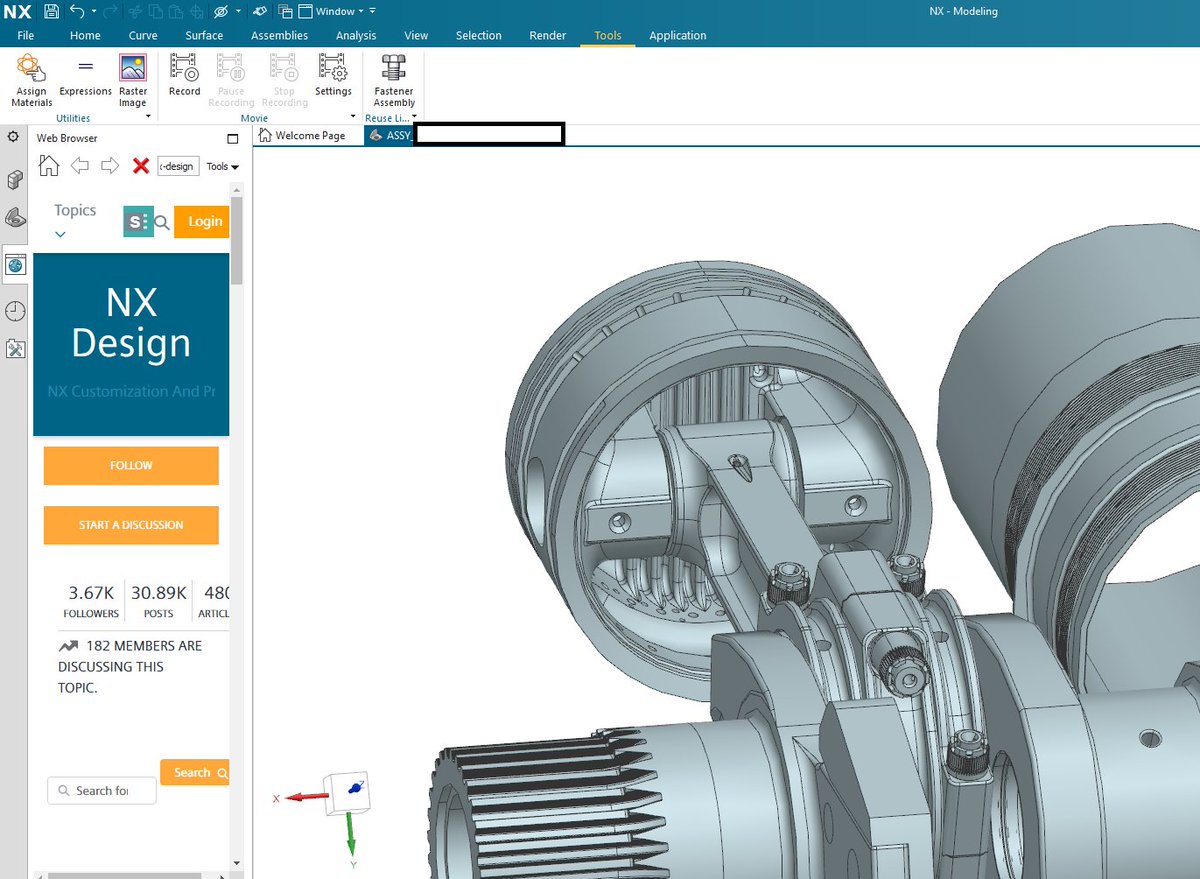Click the Save icon in the title bar
Viewport: 1200px width, 879px height.
51,11
